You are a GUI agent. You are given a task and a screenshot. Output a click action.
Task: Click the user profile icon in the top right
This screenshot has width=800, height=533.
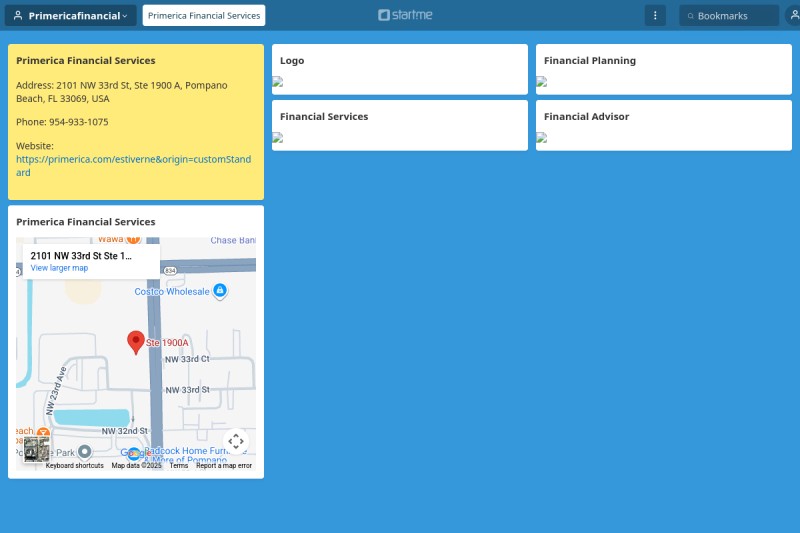794,15
